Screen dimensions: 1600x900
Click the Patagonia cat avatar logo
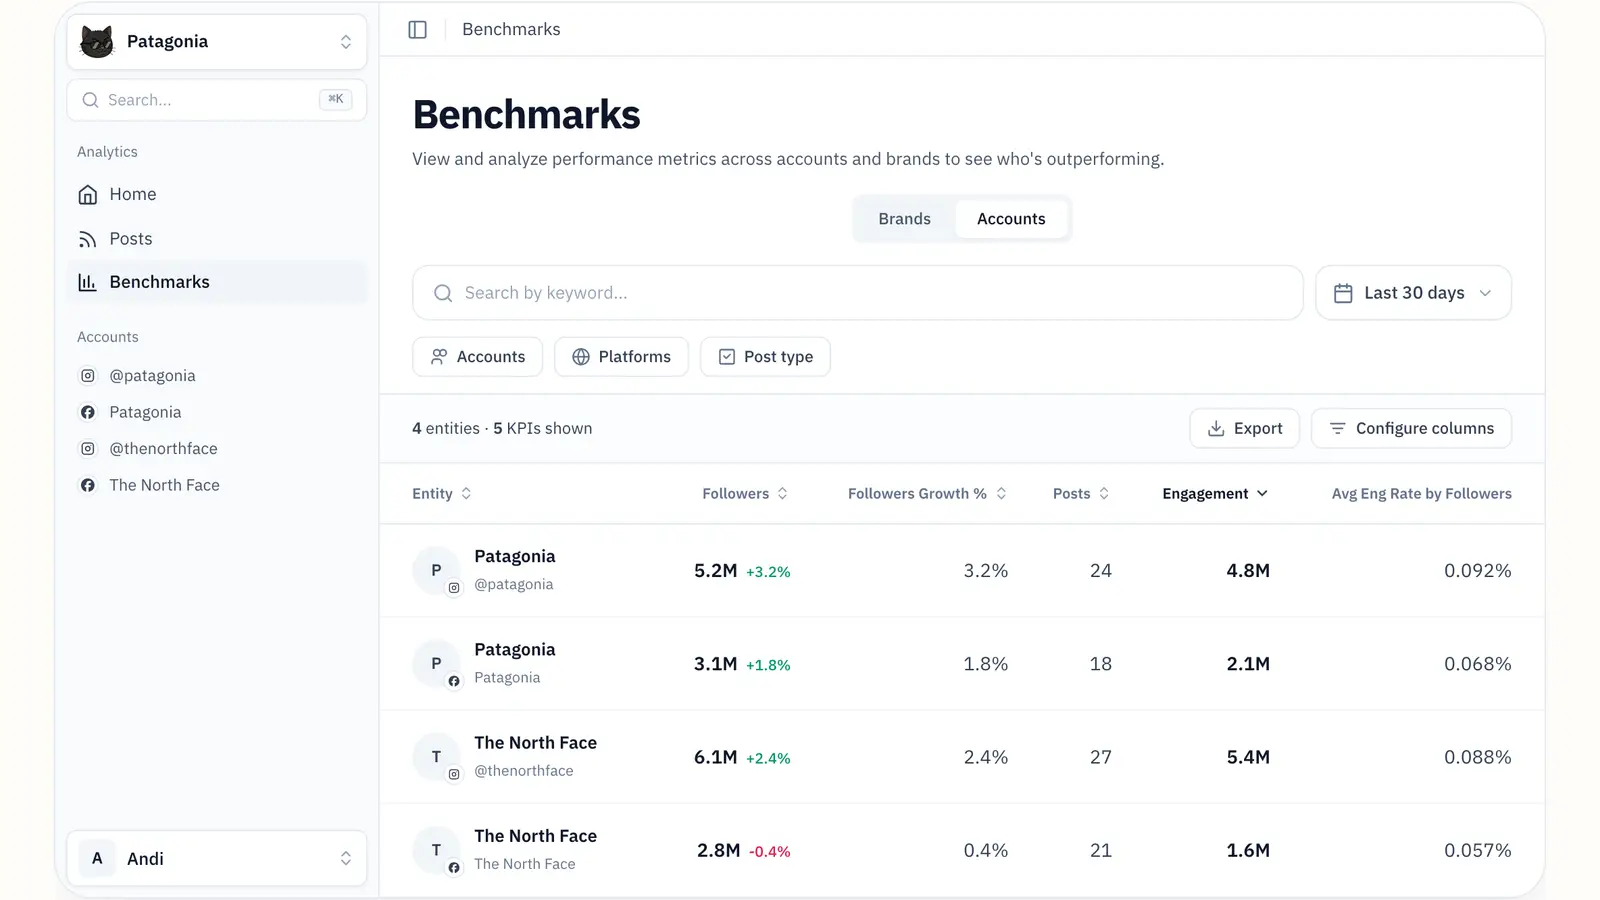[97, 42]
